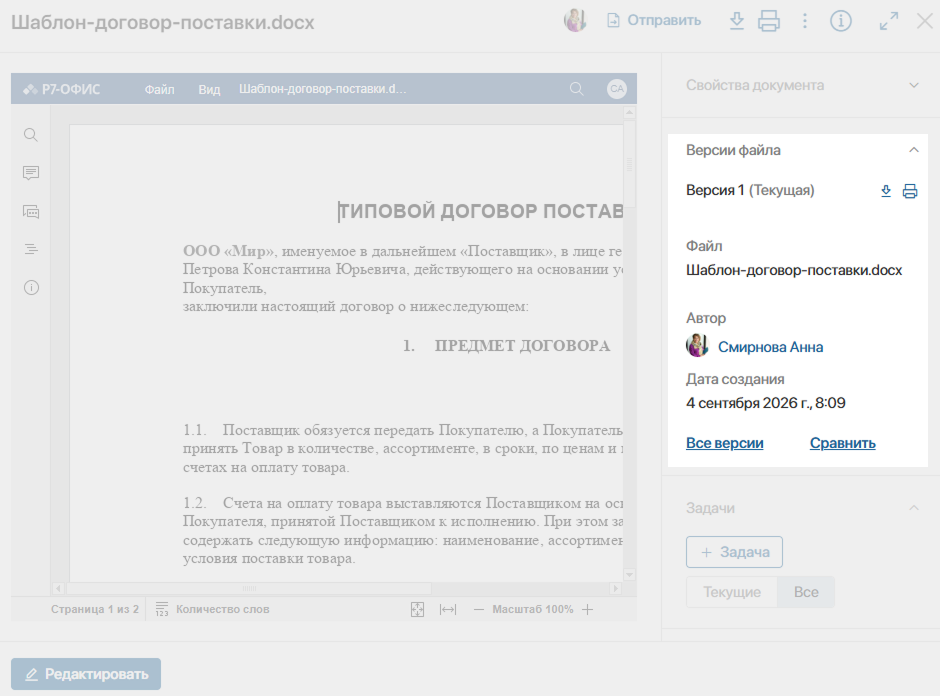Click the Масштаб 100% zoom label

[532, 609]
